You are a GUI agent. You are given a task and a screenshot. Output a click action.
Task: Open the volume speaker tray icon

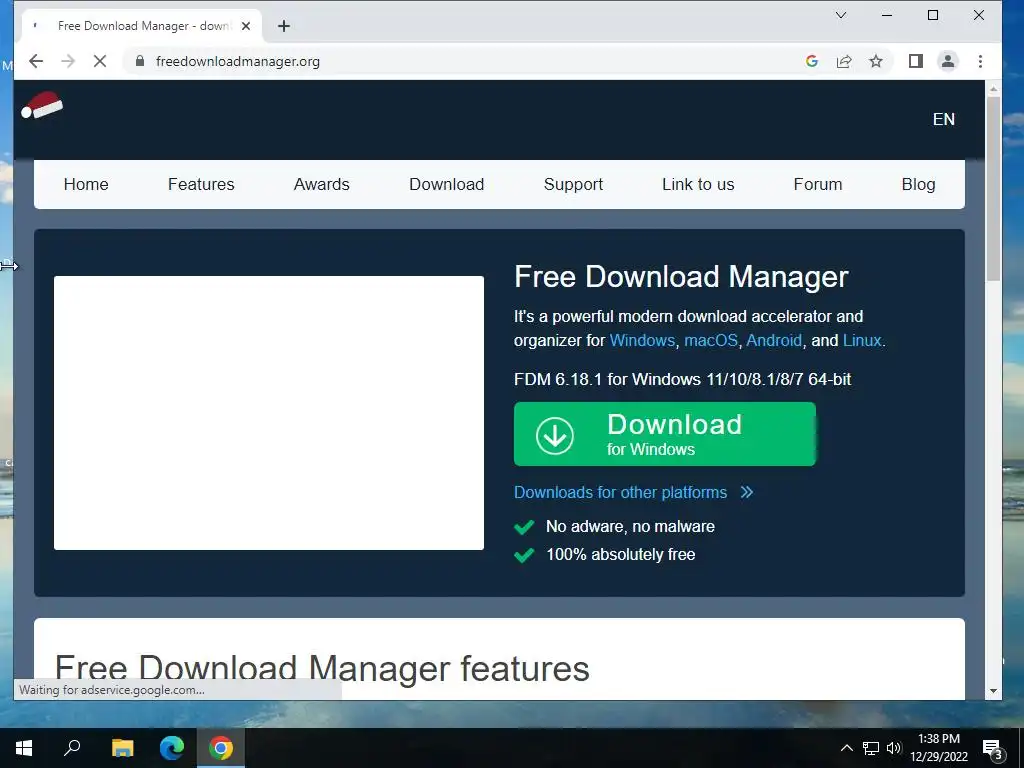[893, 748]
